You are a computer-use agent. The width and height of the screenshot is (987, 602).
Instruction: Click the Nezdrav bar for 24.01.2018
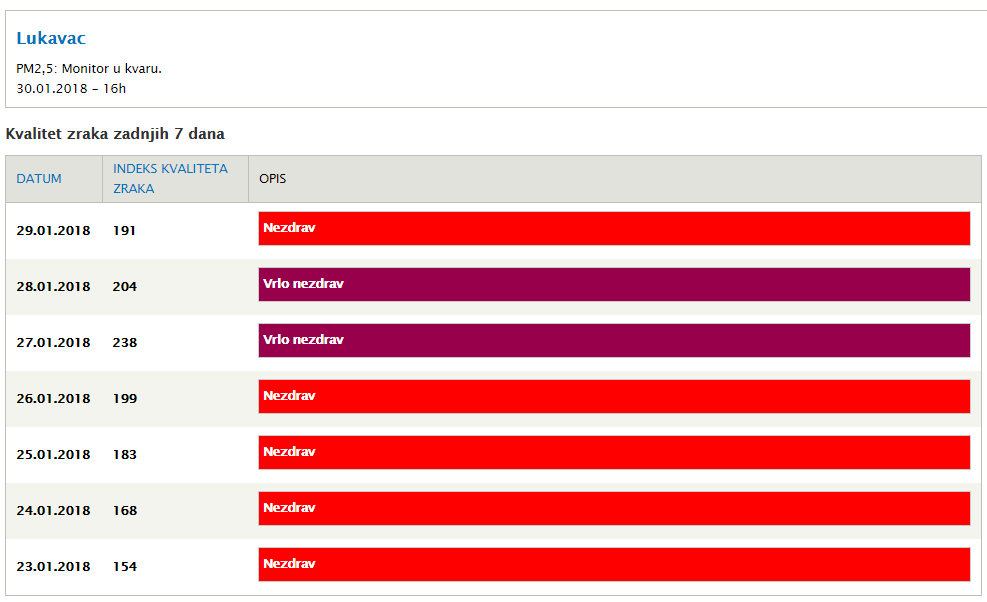pos(614,508)
